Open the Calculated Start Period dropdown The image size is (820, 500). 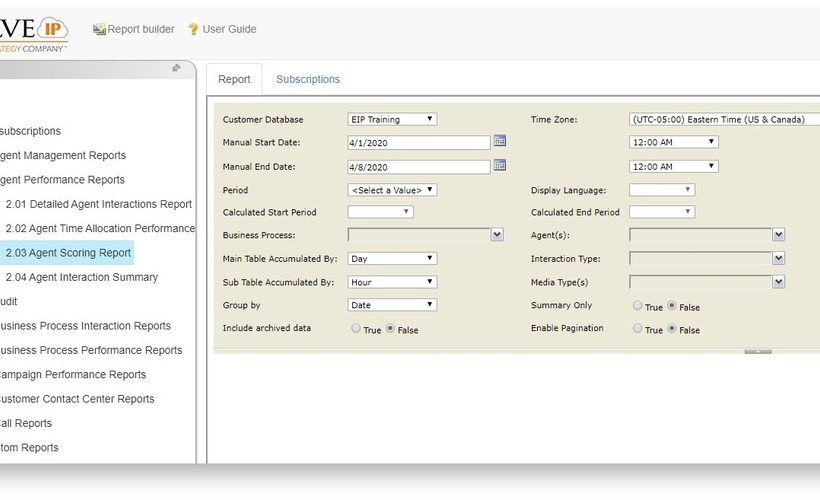[x=380, y=212]
